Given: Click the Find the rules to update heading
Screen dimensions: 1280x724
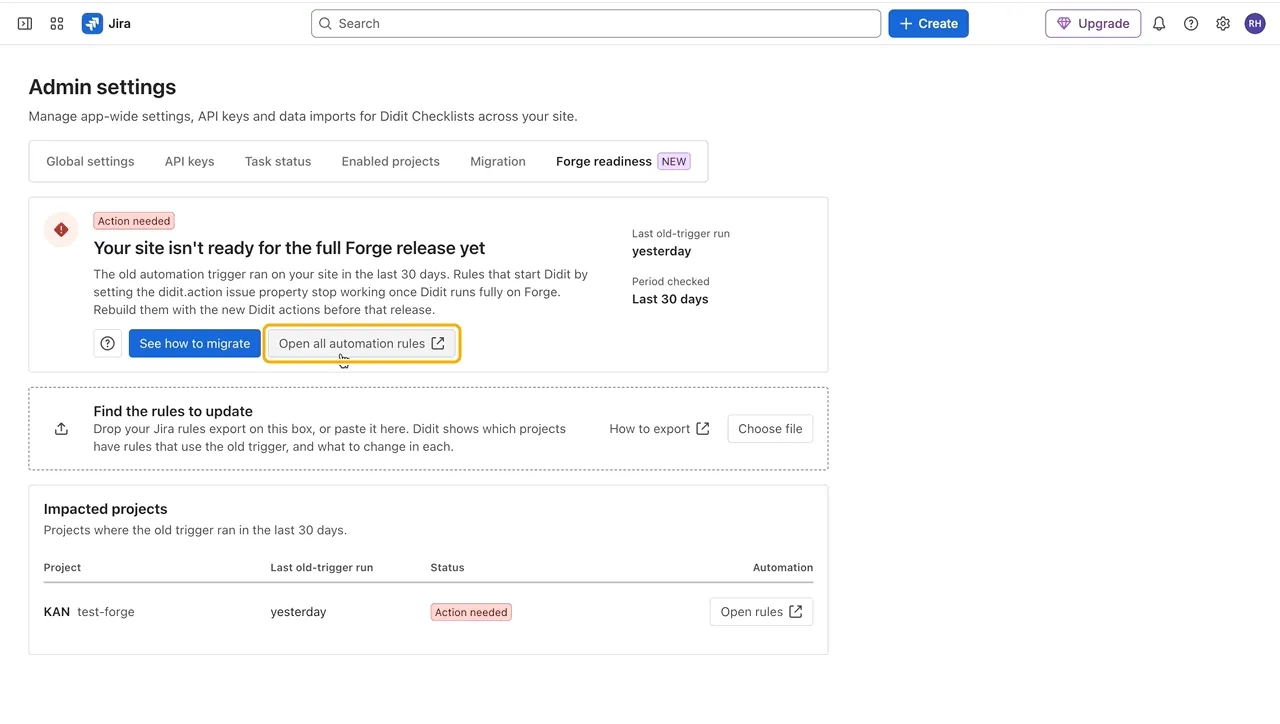Looking at the screenshot, I should point(173,411).
